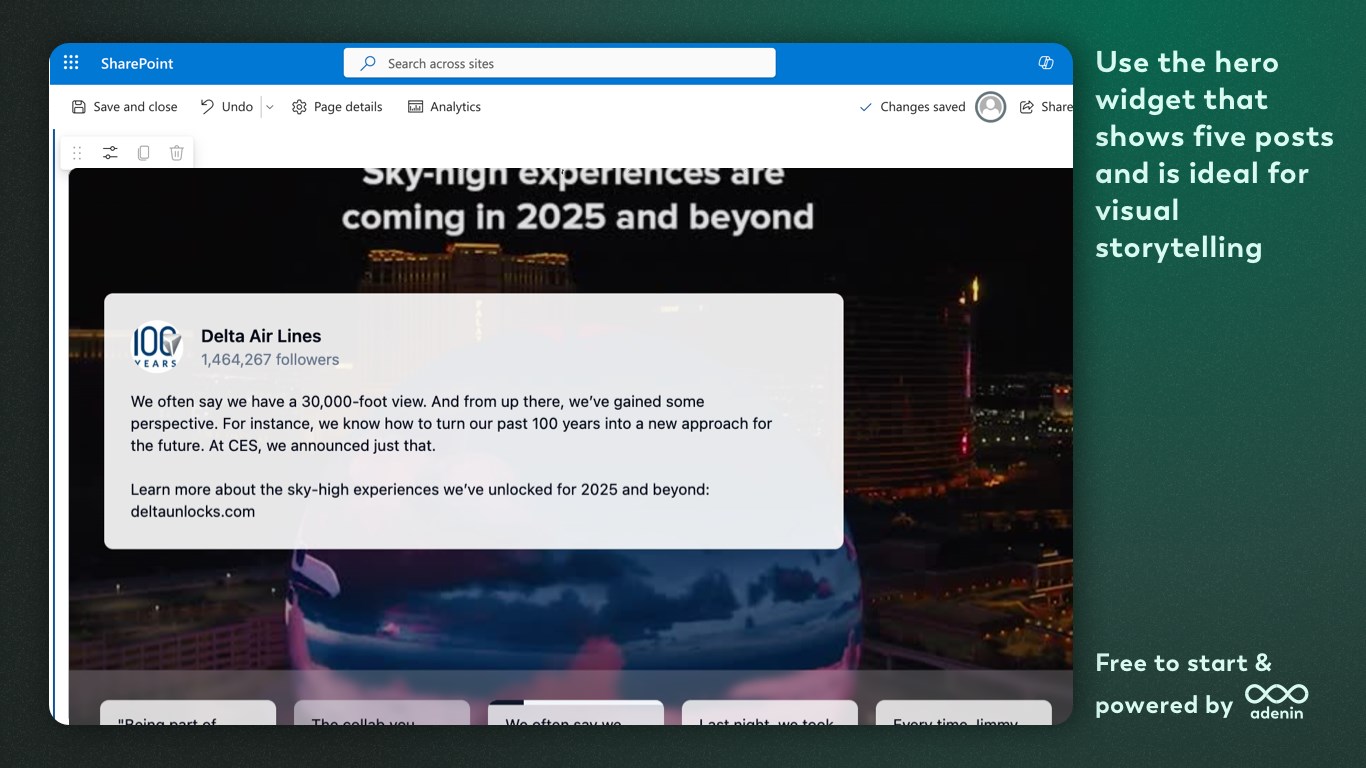
Task: Focus the Search across sites field
Action: (560, 63)
